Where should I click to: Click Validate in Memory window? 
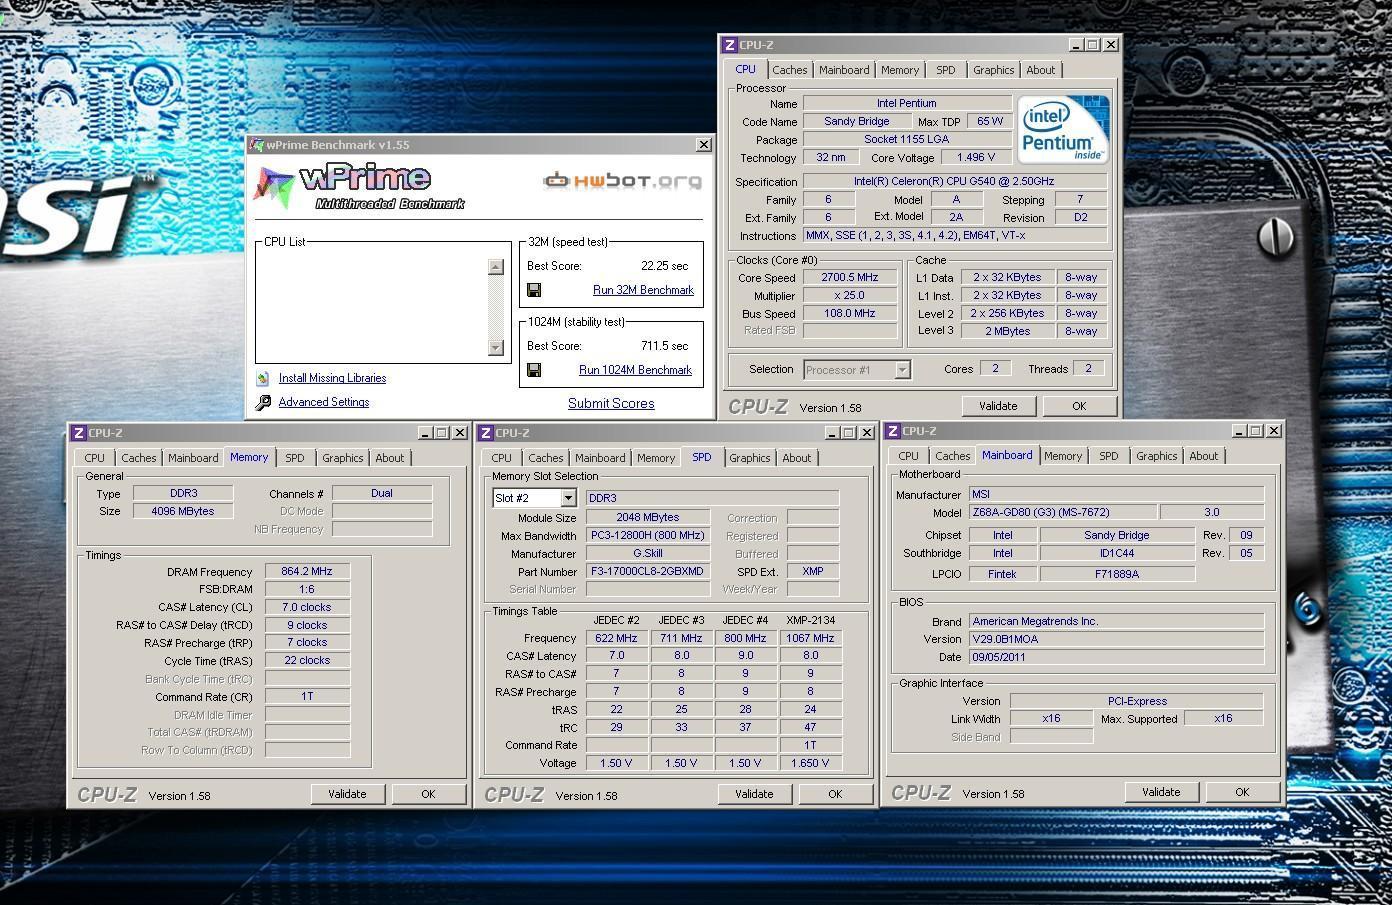(347, 794)
